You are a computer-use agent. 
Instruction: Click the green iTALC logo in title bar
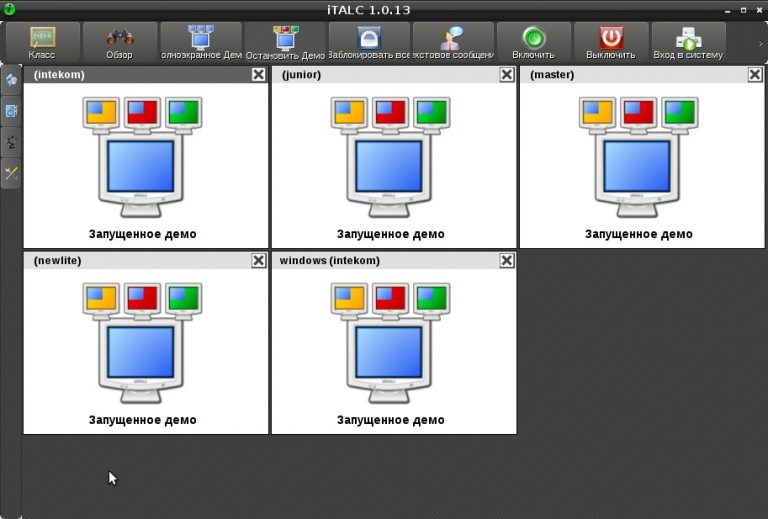coord(9,8)
